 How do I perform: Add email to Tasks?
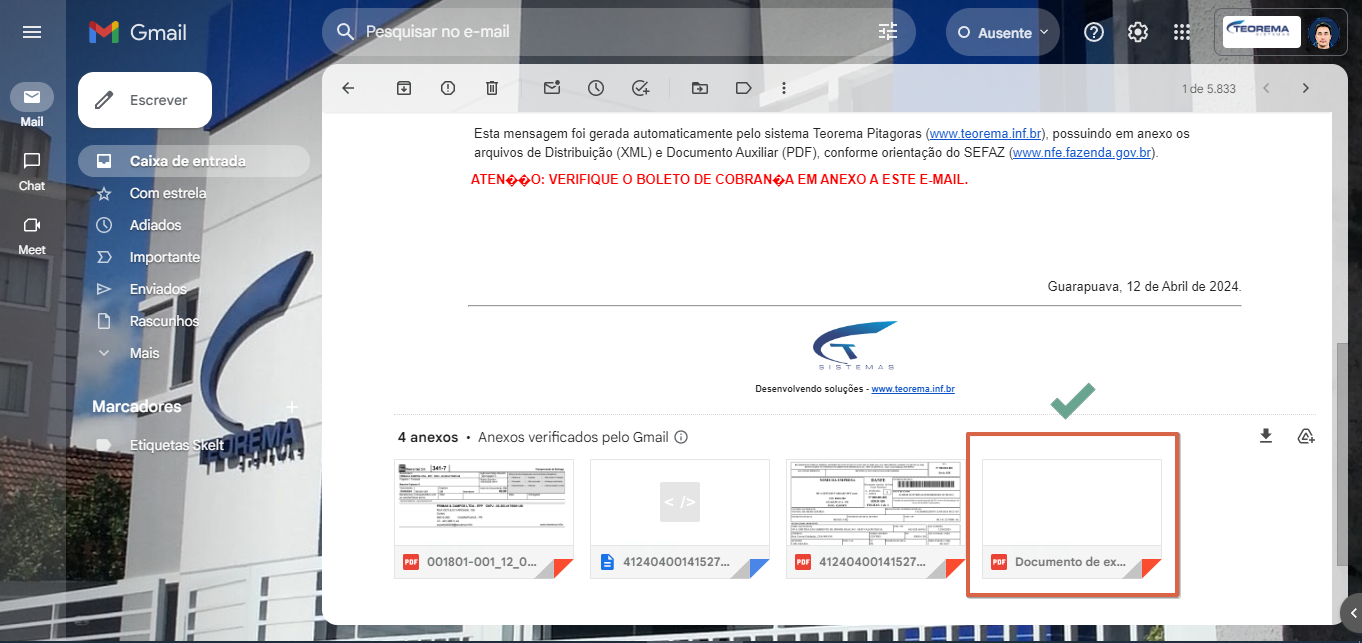coord(641,88)
